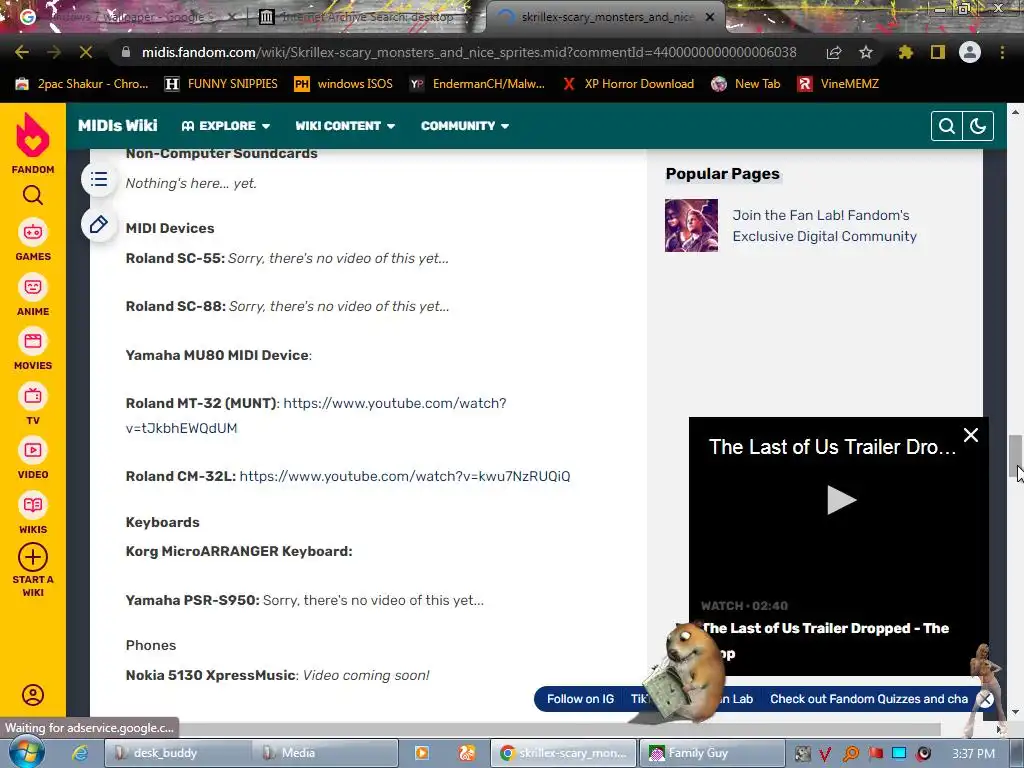Dismiss the bottom Fandom banner bar
1024x768 pixels.
tap(985, 699)
